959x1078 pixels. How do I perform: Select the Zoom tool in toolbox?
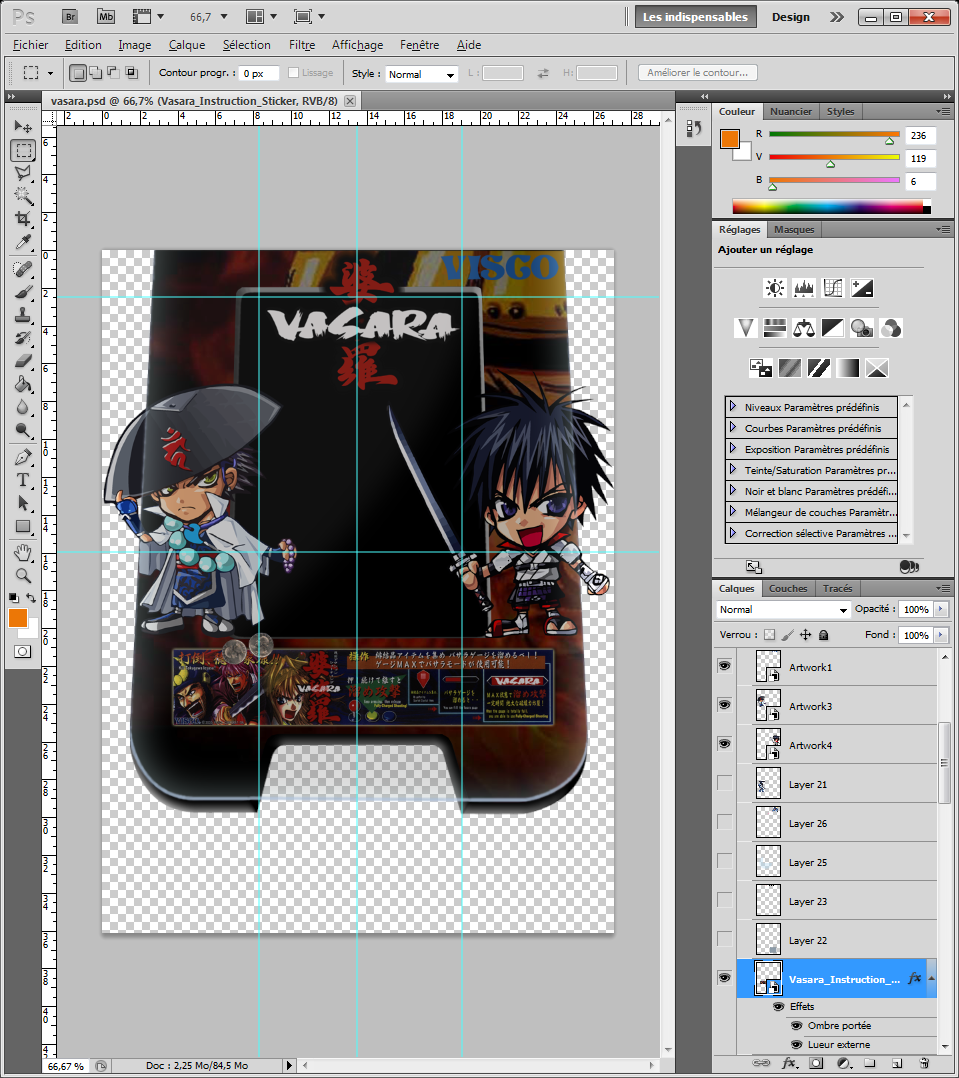click(x=23, y=575)
